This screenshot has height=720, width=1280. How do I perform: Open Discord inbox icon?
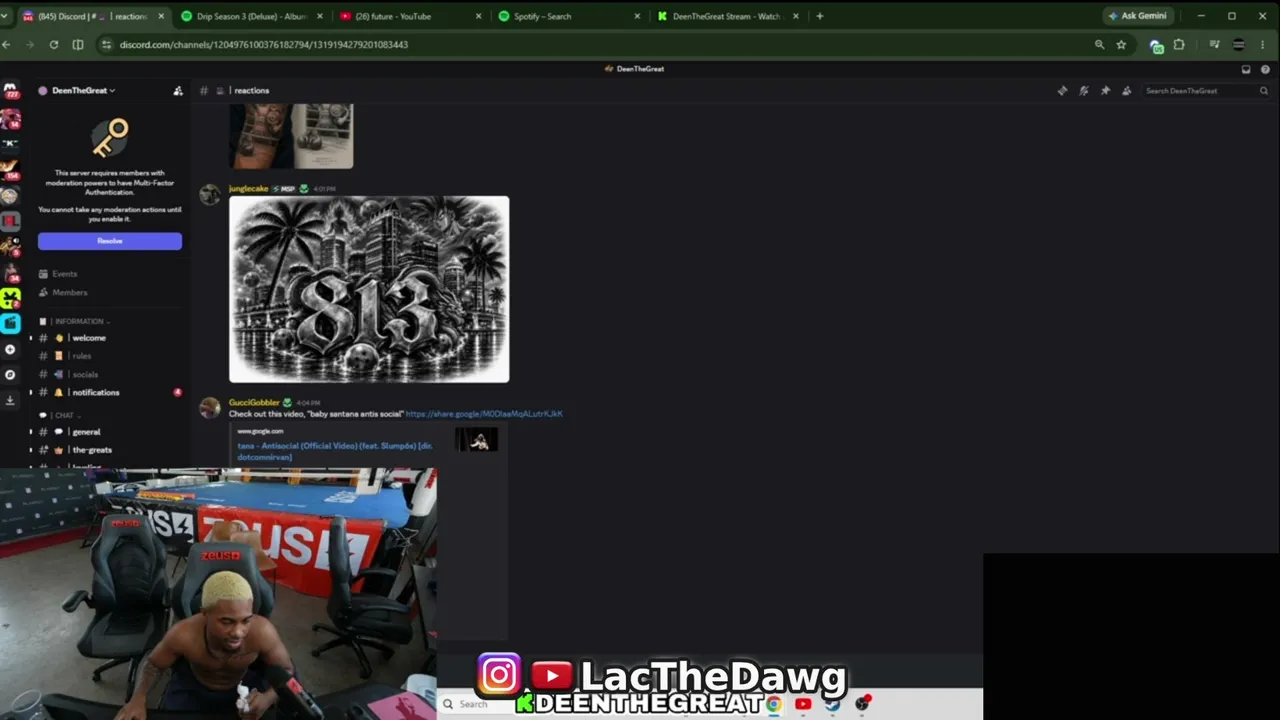1246,69
